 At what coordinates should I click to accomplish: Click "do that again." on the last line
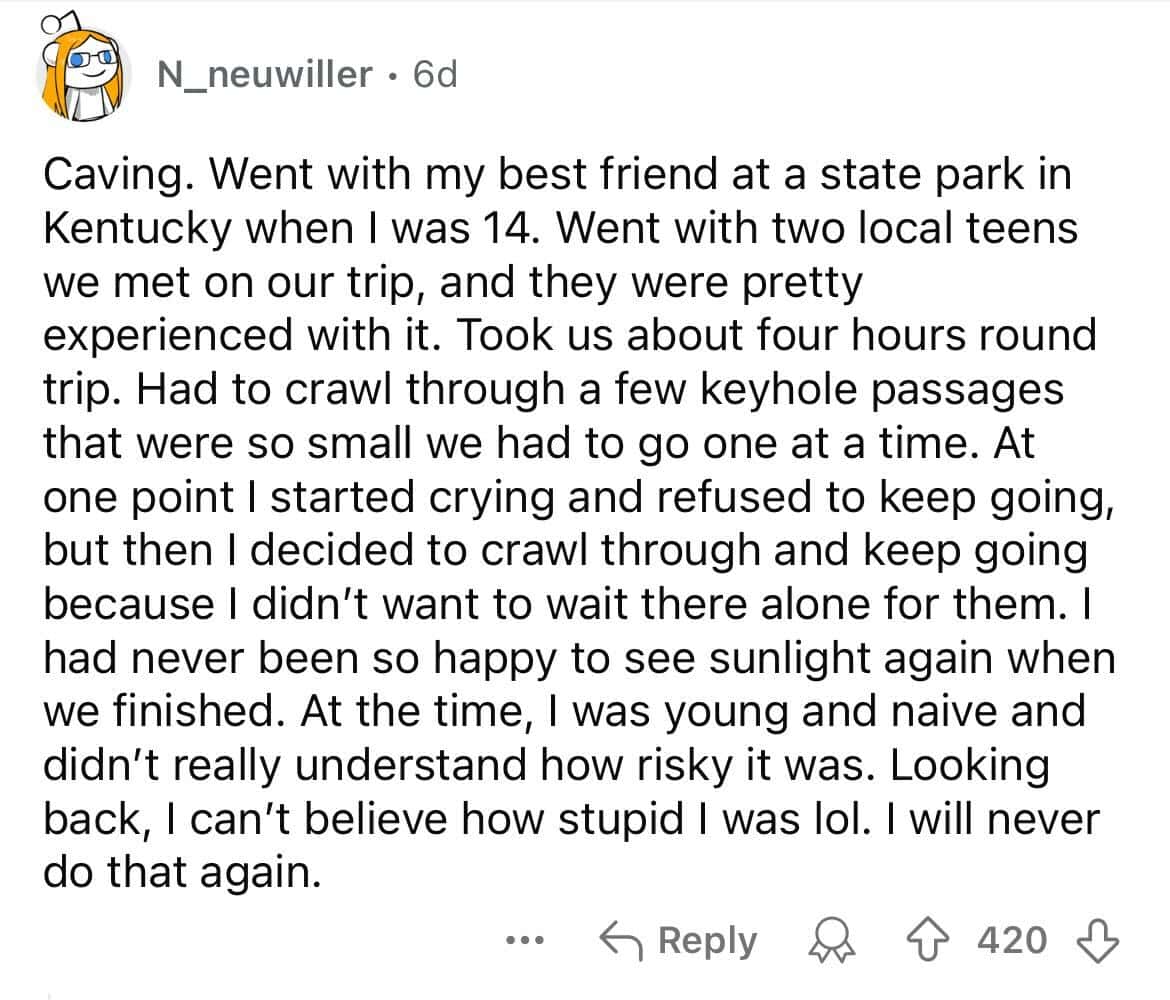point(183,875)
